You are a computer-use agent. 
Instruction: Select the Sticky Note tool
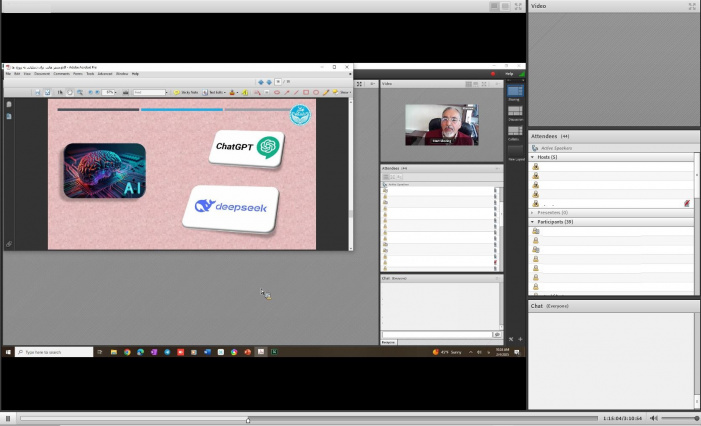(x=186, y=93)
